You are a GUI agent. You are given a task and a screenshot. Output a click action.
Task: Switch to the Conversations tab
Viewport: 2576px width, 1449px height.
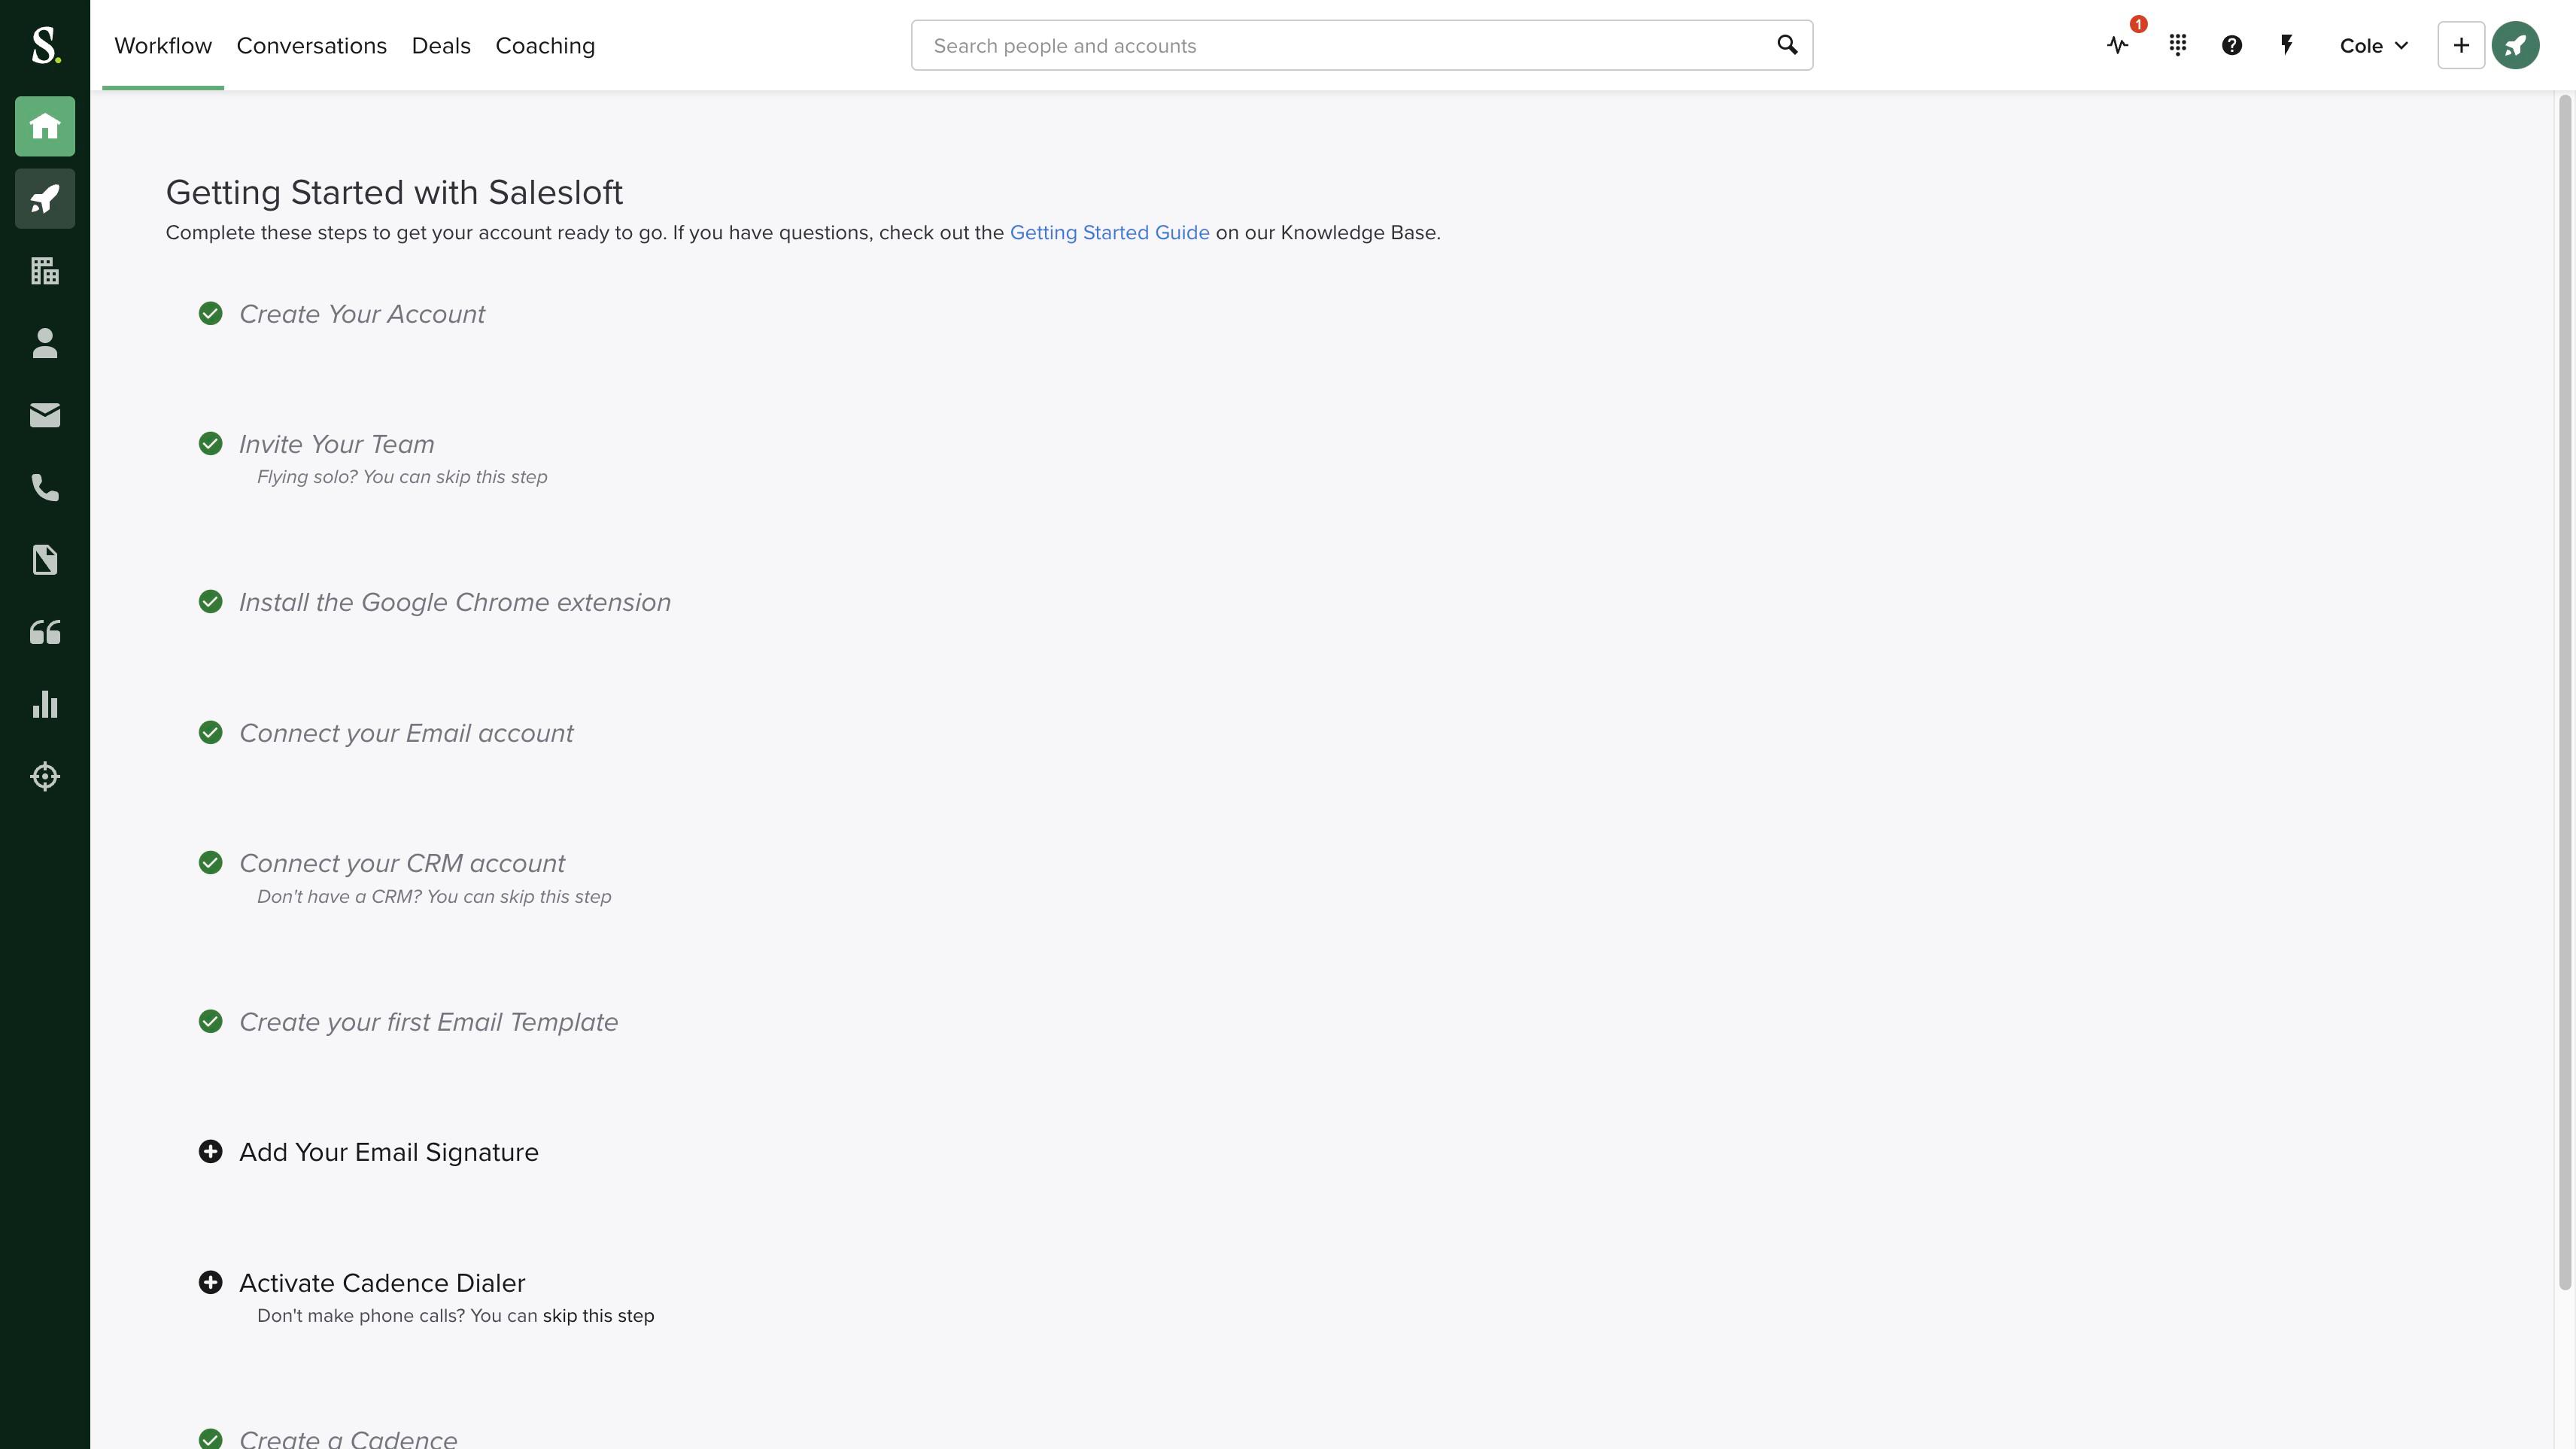click(311, 46)
